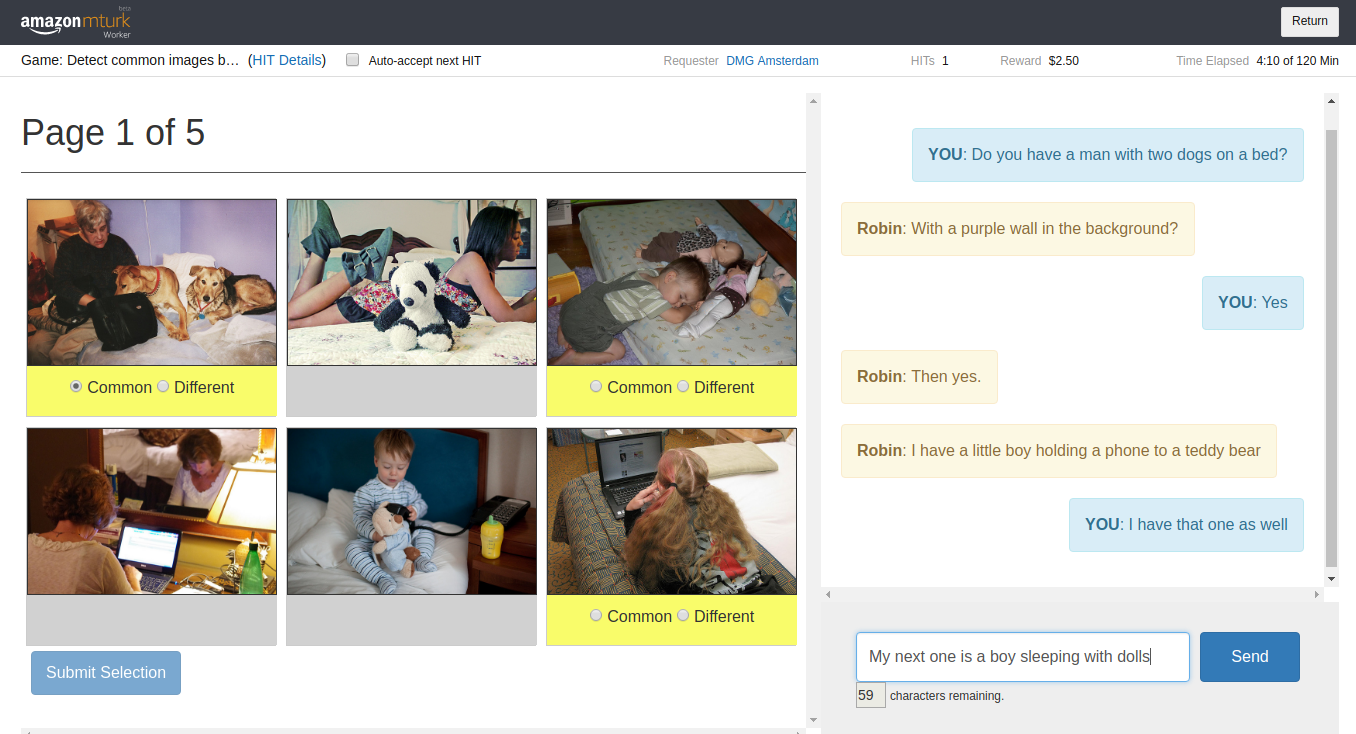
Task: Click the man with two dogs thumbnail
Action: 152,282
